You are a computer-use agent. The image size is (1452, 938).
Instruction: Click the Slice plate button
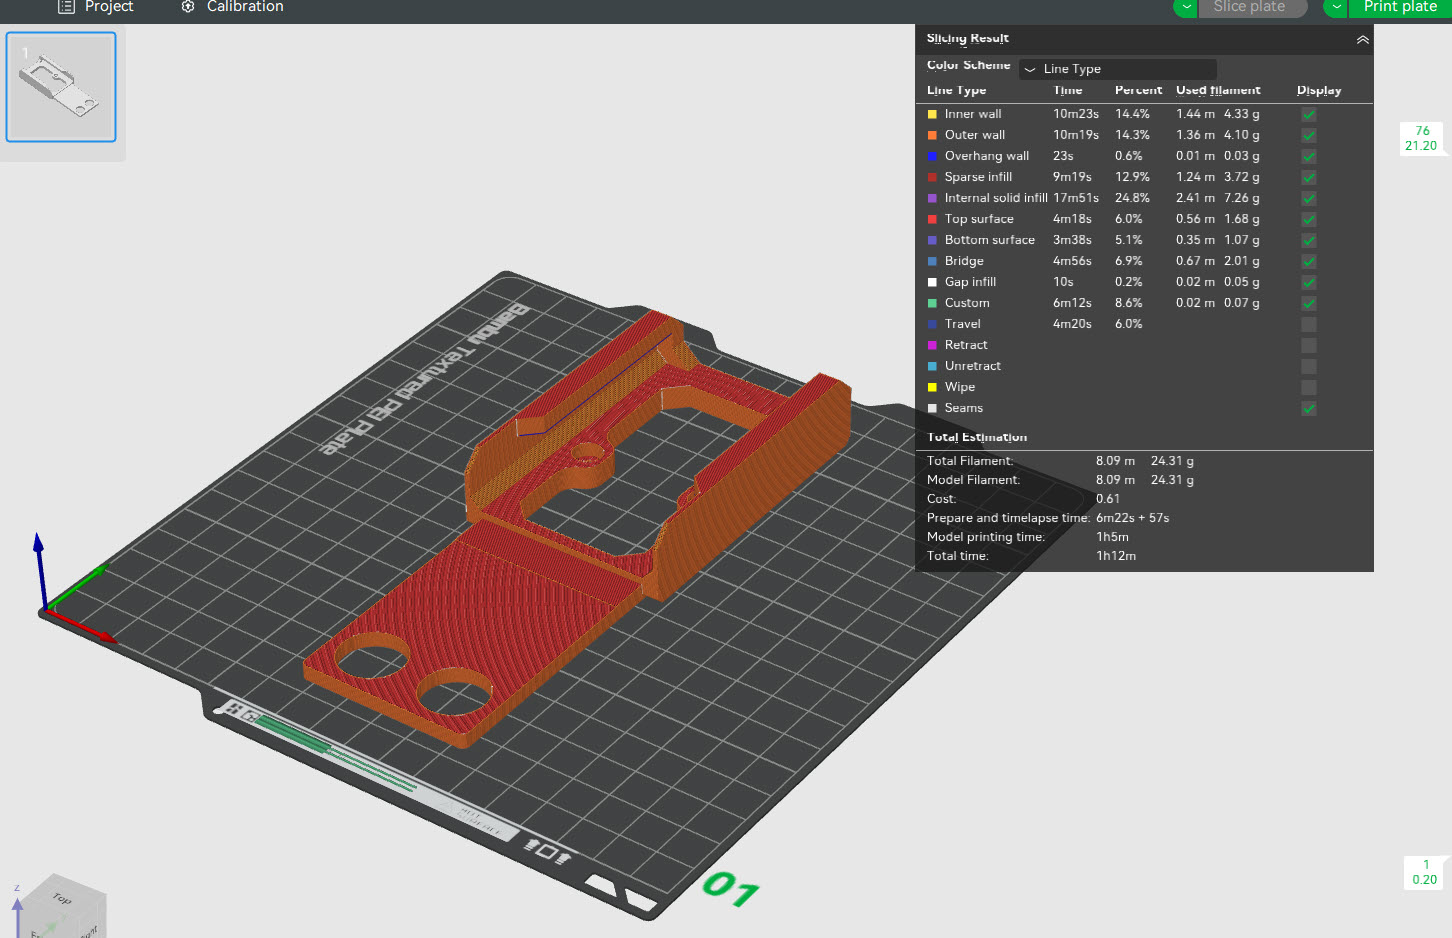1249,7
